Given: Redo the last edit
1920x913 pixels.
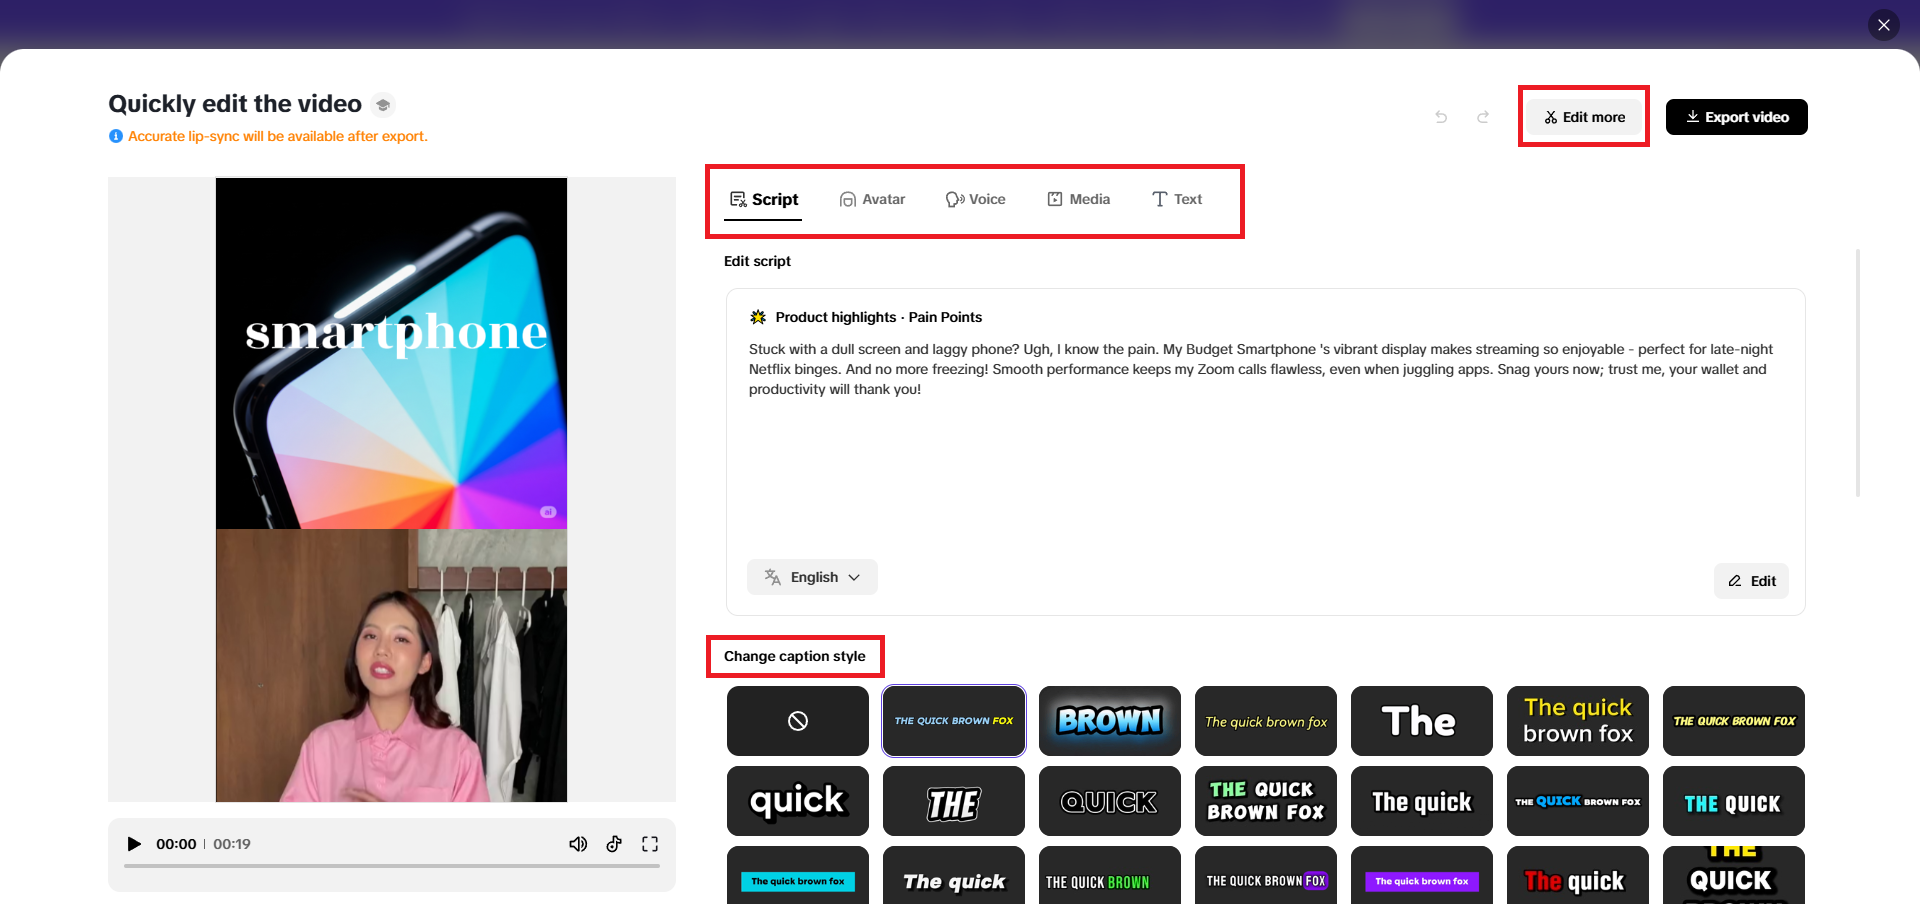Looking at the screenshot, I should tap(1483, 117).
